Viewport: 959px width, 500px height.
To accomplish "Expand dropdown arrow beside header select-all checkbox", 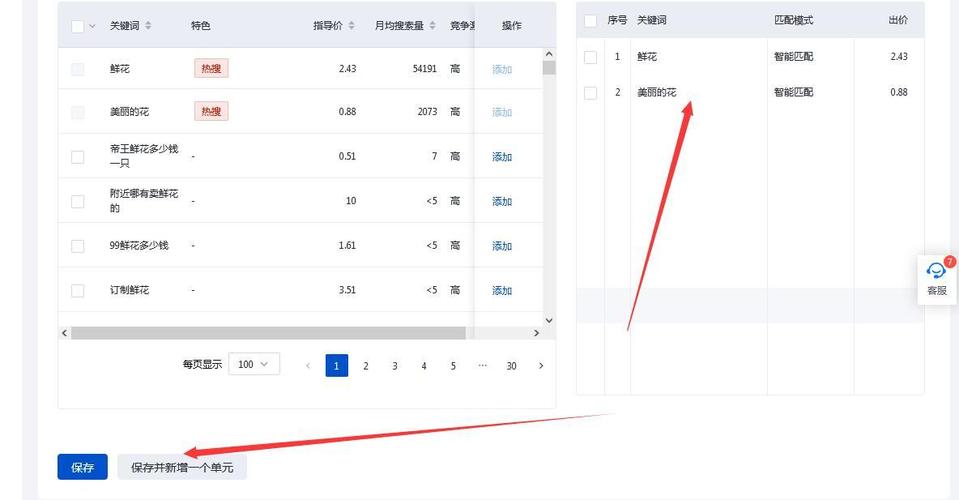I will (92, 26).
